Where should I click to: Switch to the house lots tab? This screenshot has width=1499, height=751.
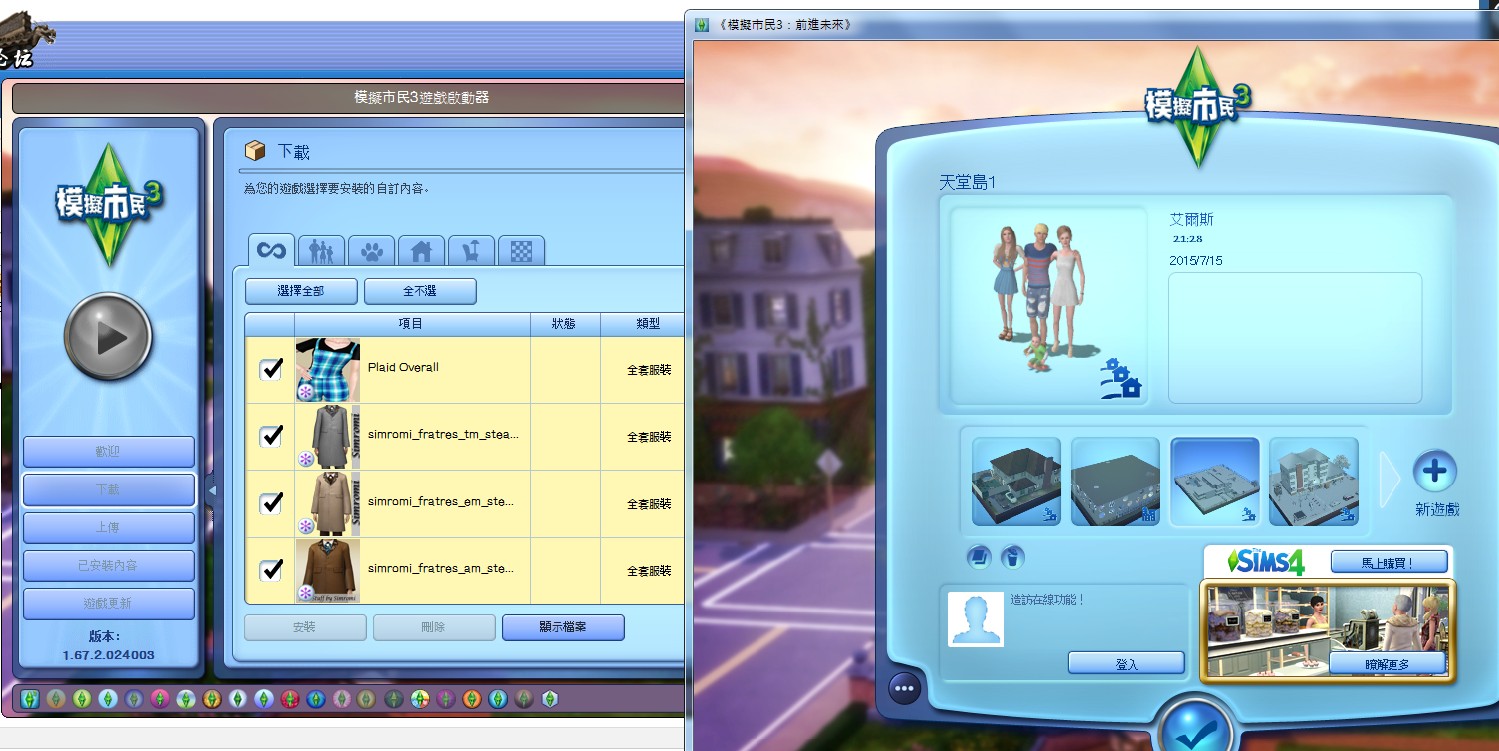click(421, 251)
